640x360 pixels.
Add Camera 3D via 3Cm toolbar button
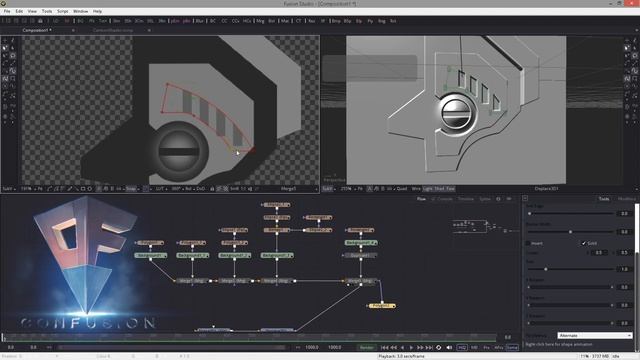[139, 21]
